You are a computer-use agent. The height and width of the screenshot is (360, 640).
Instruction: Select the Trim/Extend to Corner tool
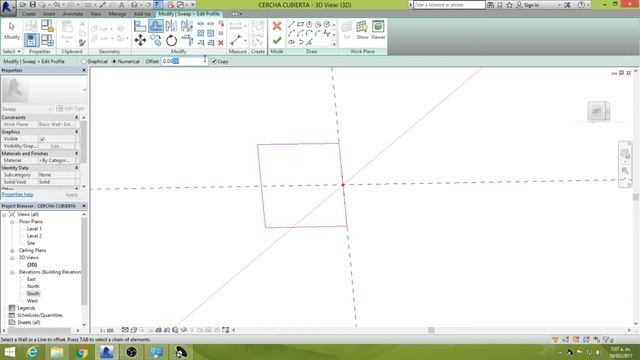pos(187,40)
